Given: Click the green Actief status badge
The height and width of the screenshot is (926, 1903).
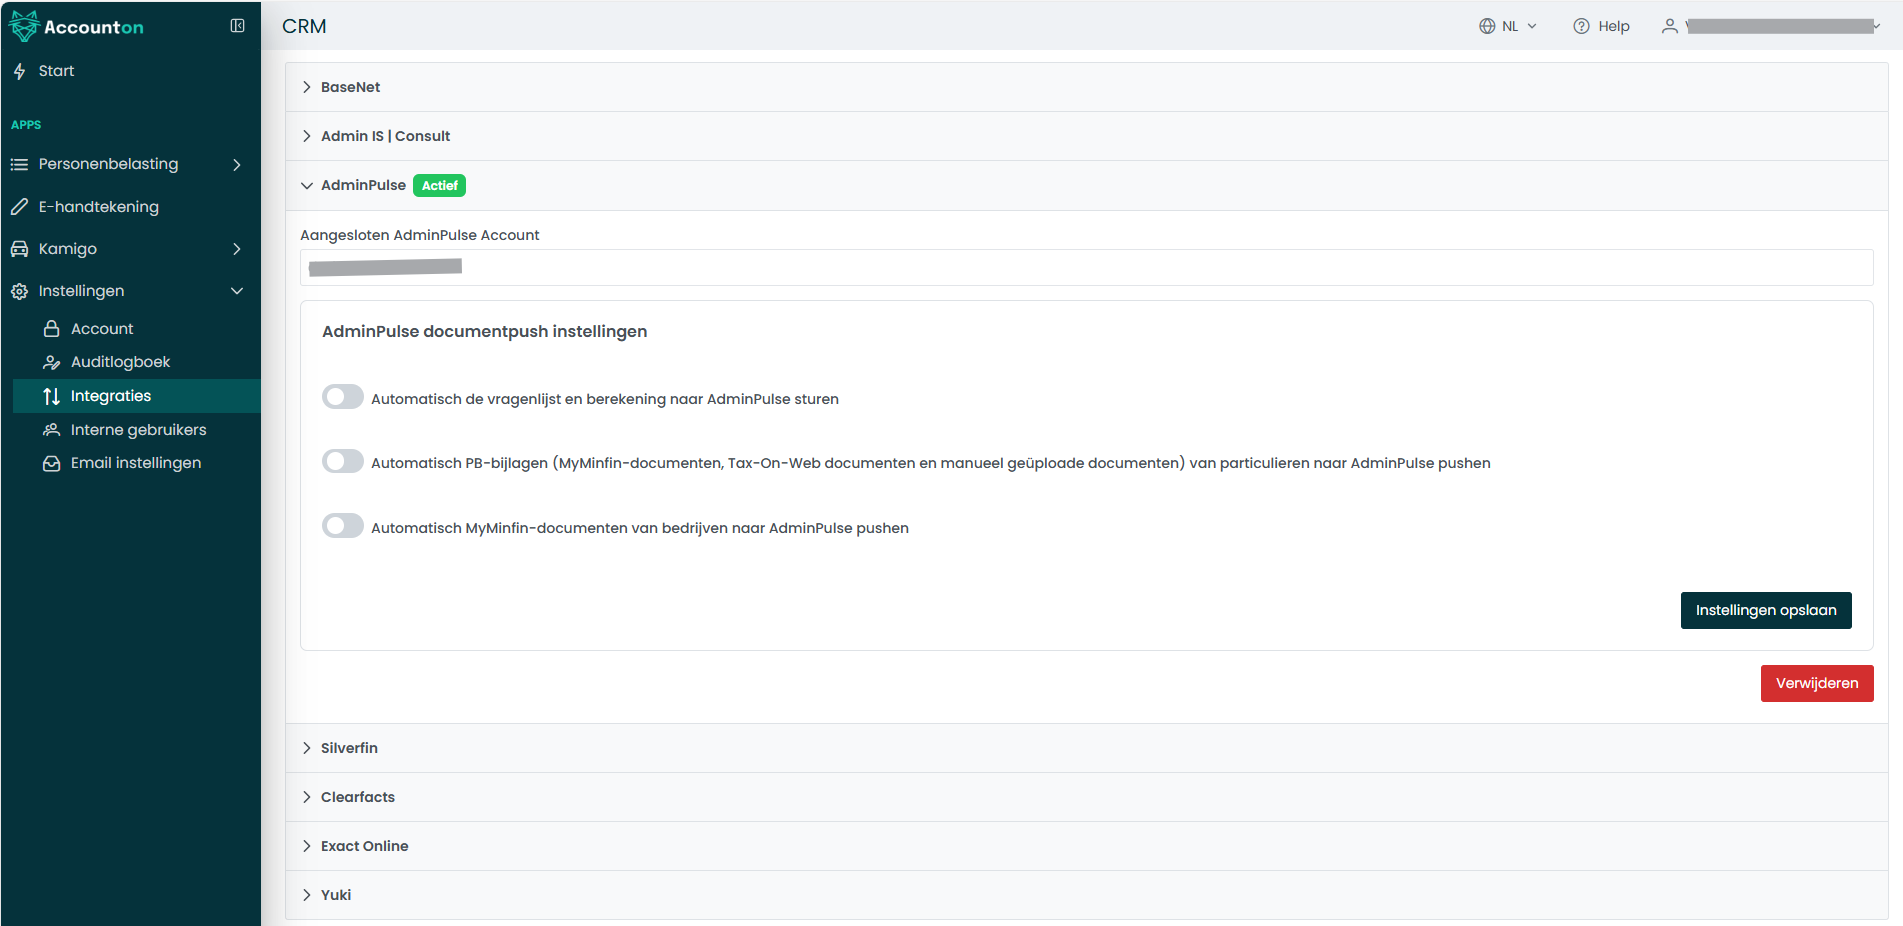Looking at the screenshot, I should pyautogui.click(x=440, y=186).
